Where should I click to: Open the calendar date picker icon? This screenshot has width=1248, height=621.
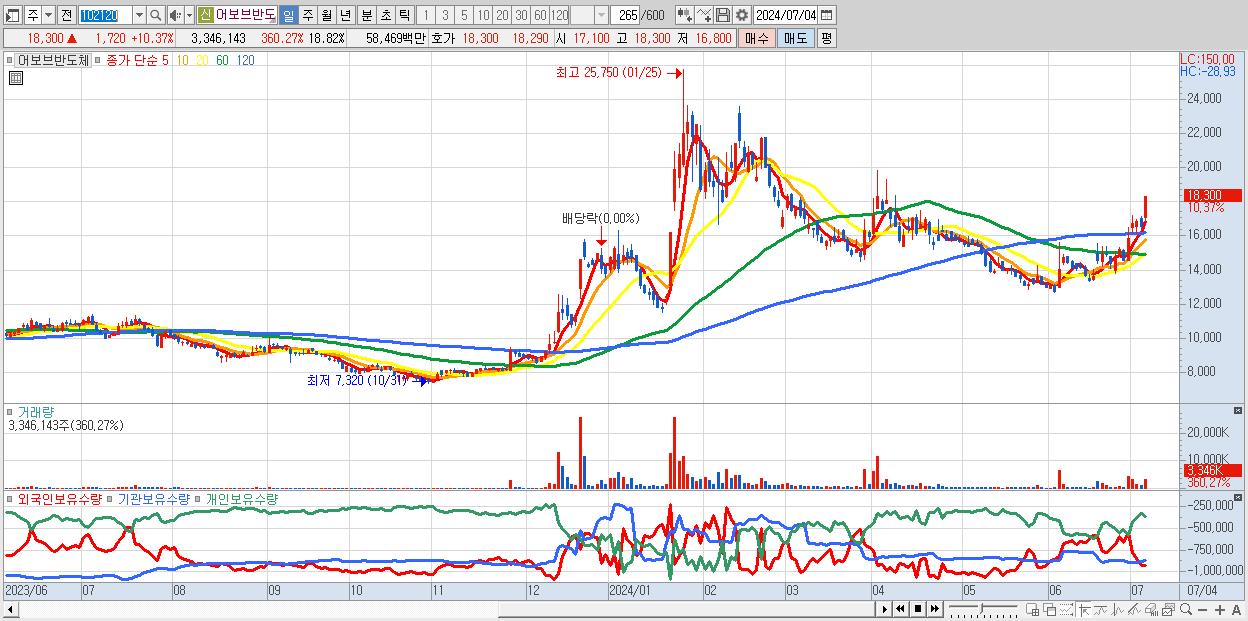tap(826, 16)
